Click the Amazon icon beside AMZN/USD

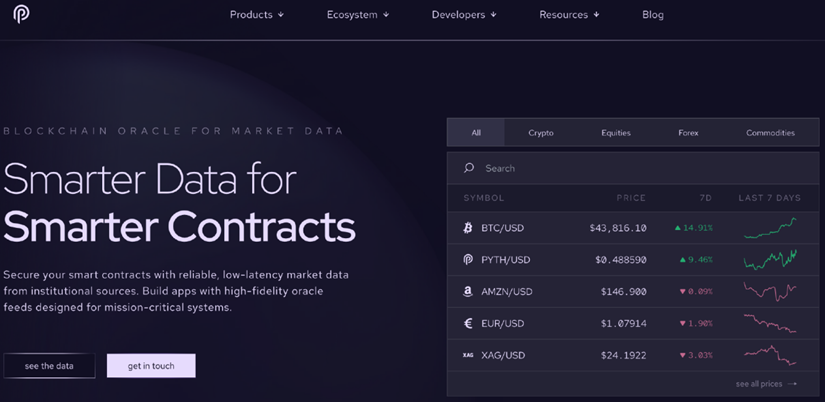coord(468,292)
